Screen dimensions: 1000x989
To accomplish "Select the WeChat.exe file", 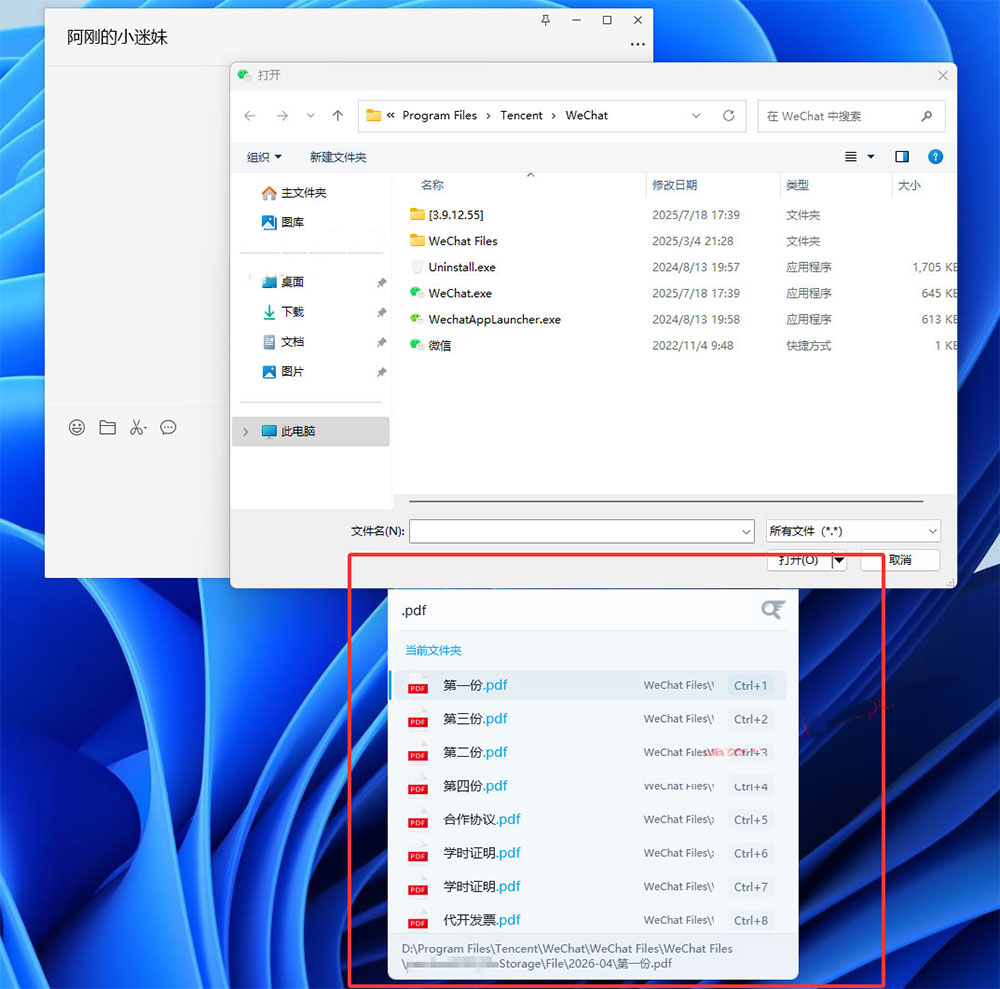I will (460, 293).
